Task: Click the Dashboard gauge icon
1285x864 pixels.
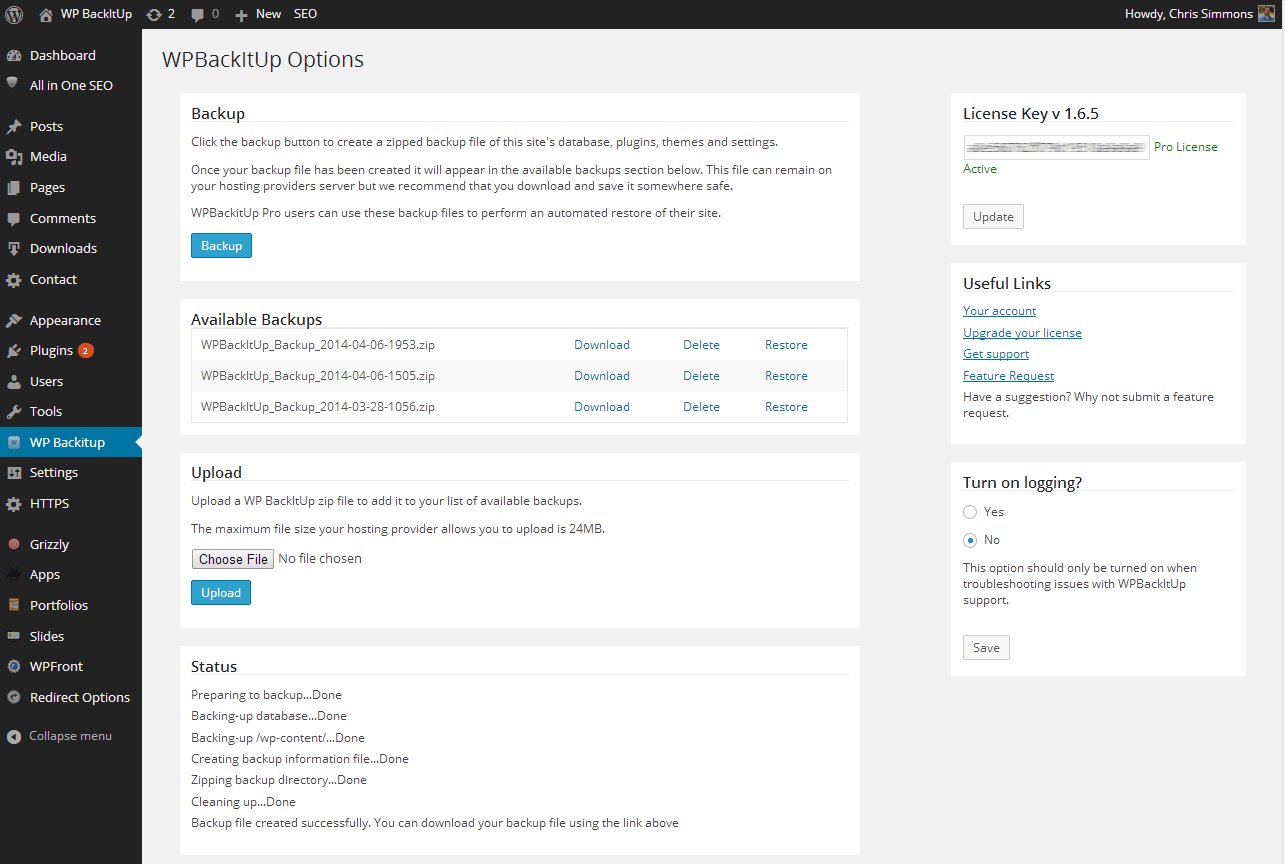Action: point(14,56)
